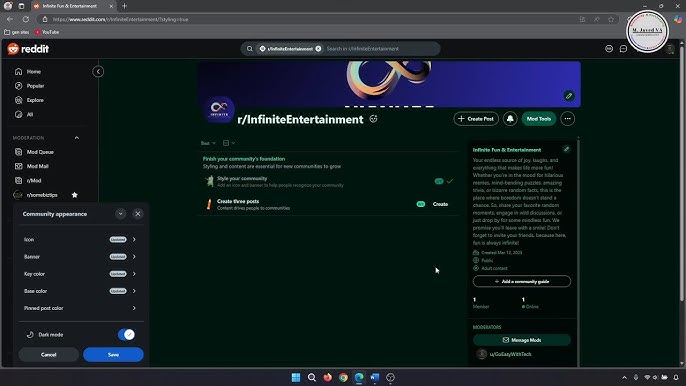Image resolution: width=686 pixels, height=386 pixels.
Task: Click the Save button
Action: [113, 354]
